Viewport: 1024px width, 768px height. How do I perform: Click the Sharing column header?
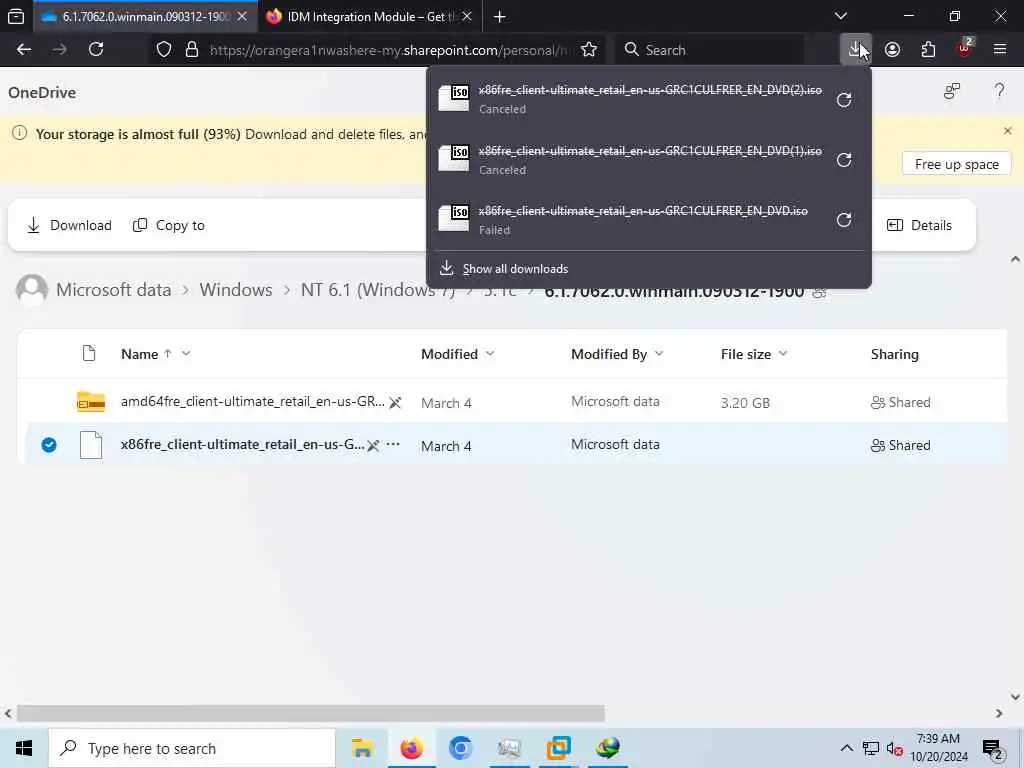[894, 354]
